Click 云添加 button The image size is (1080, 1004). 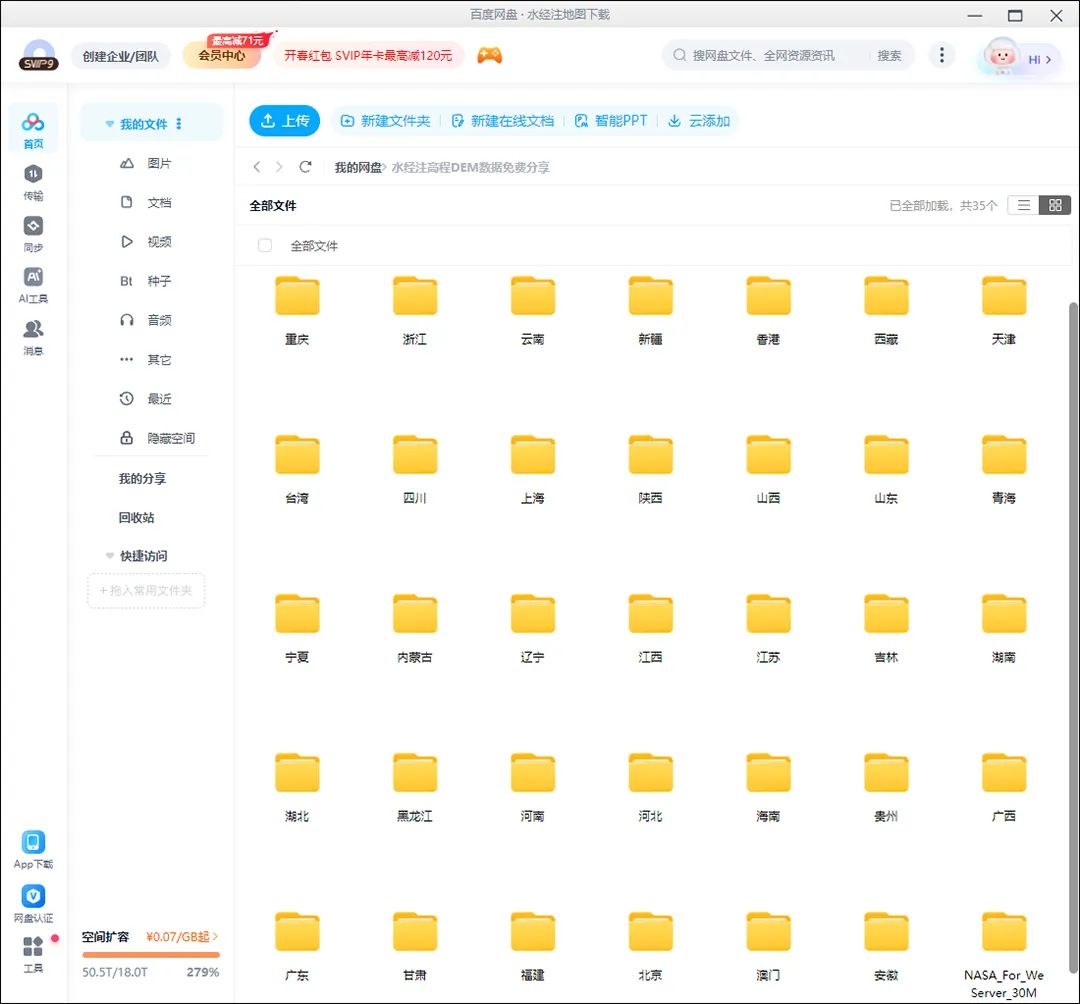[x=699, y=121]
